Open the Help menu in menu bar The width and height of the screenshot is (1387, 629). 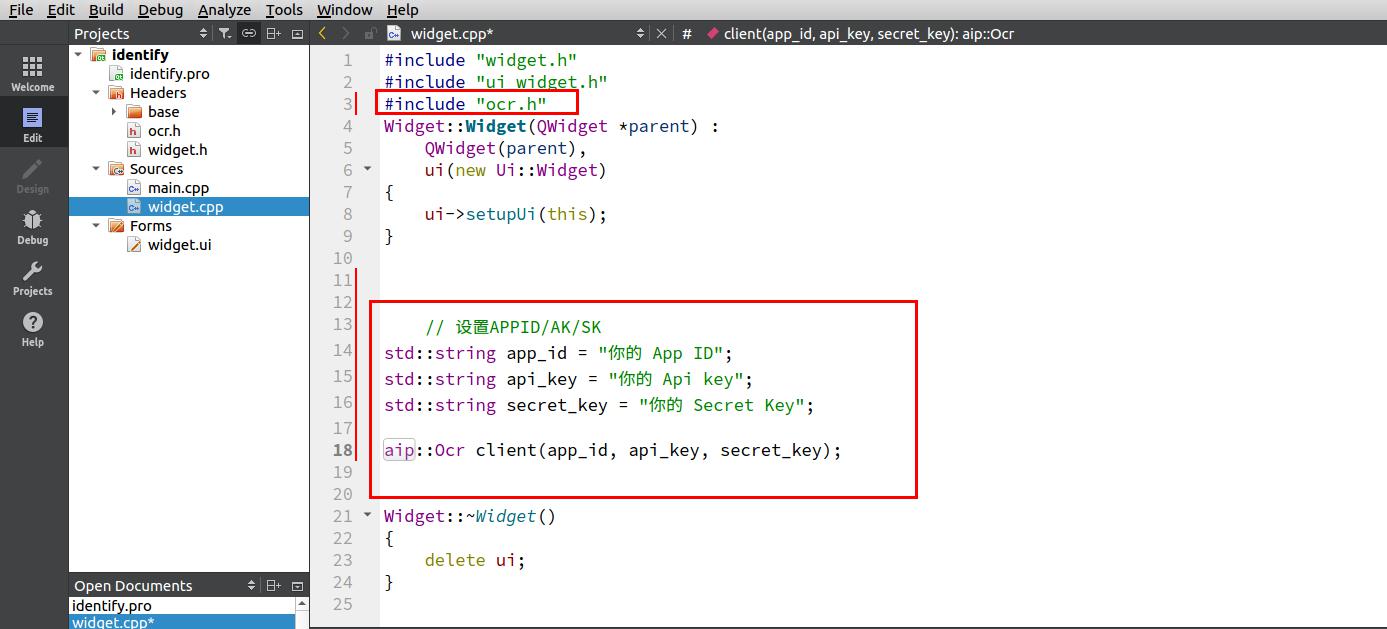[402, 10]
